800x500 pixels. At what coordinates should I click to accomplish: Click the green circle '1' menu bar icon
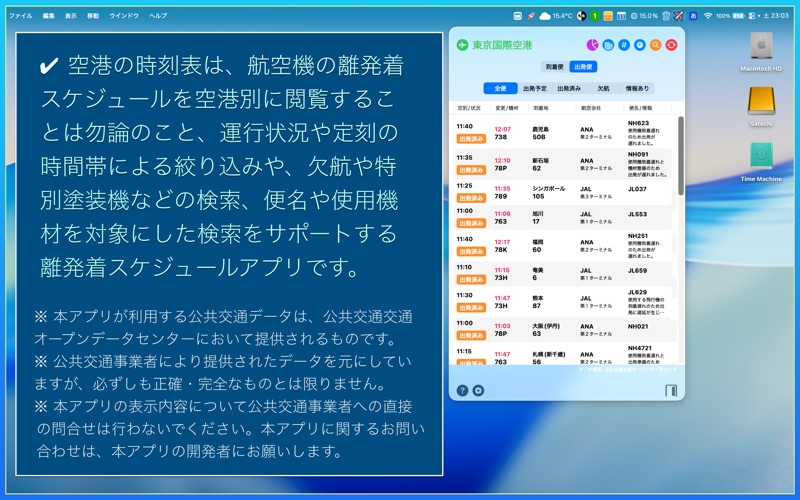[x=594, y=16]
